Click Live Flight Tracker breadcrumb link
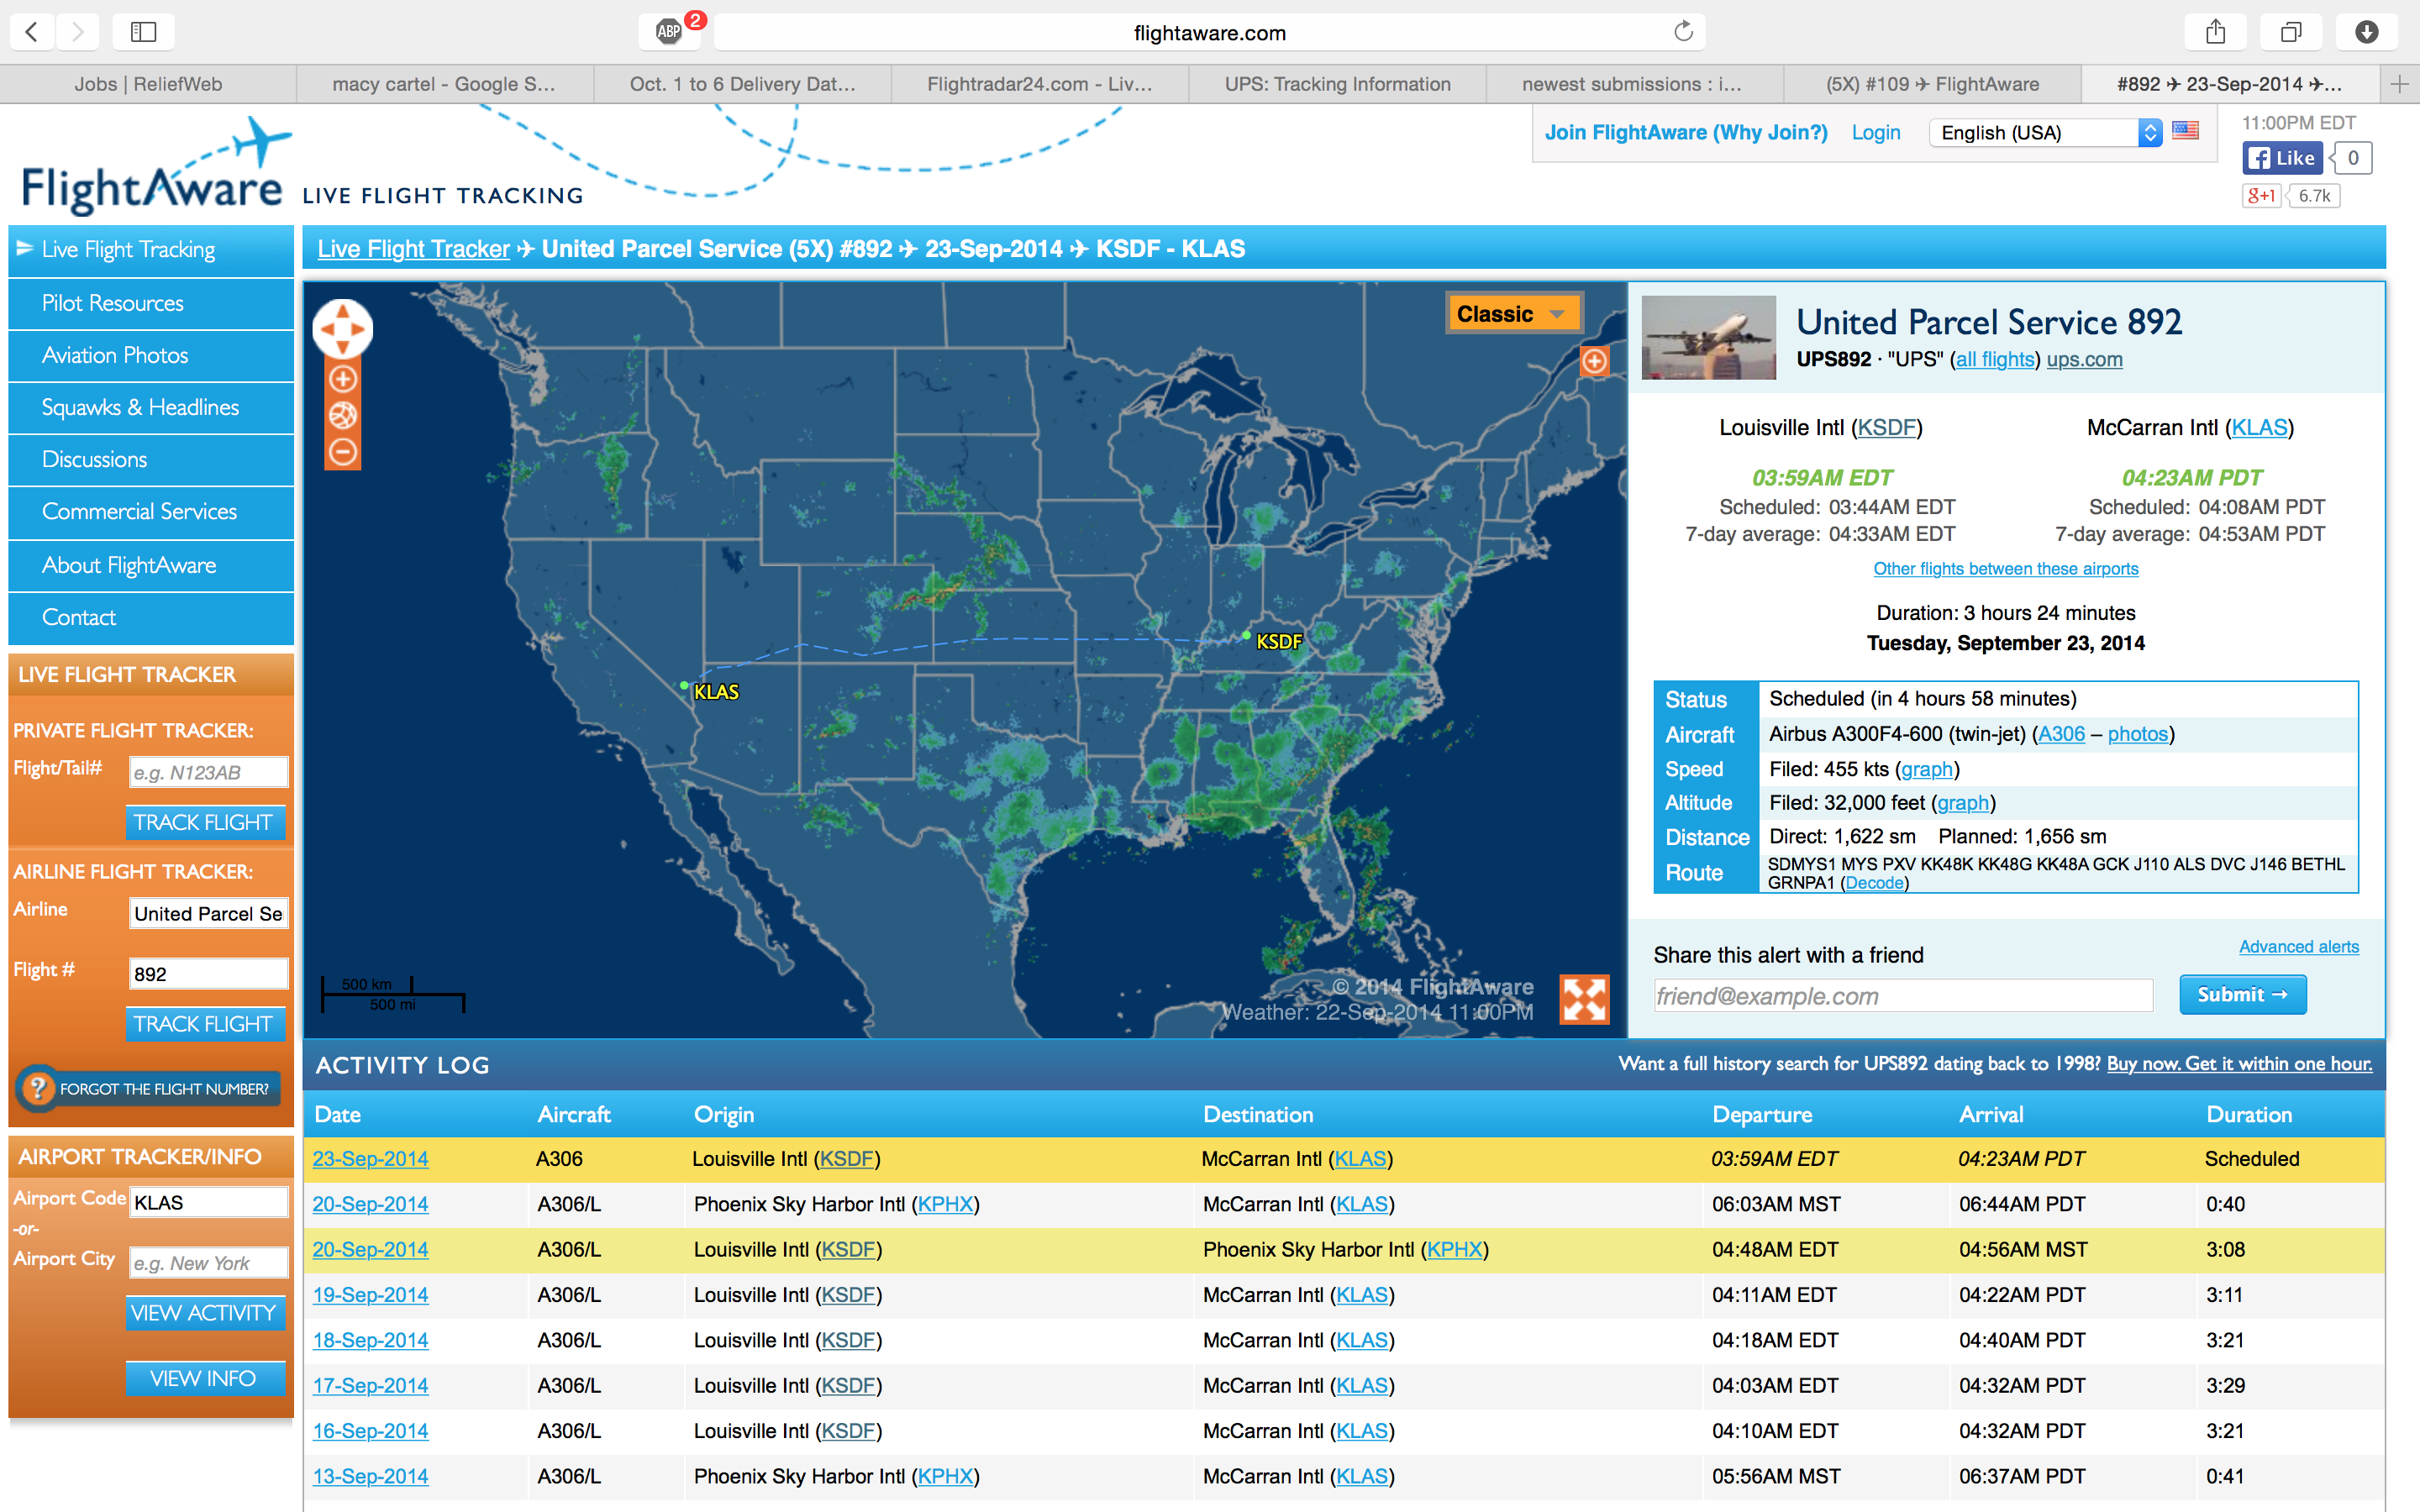The height and width of the screenshot is (1512, 2420). [x=414, y=249]
